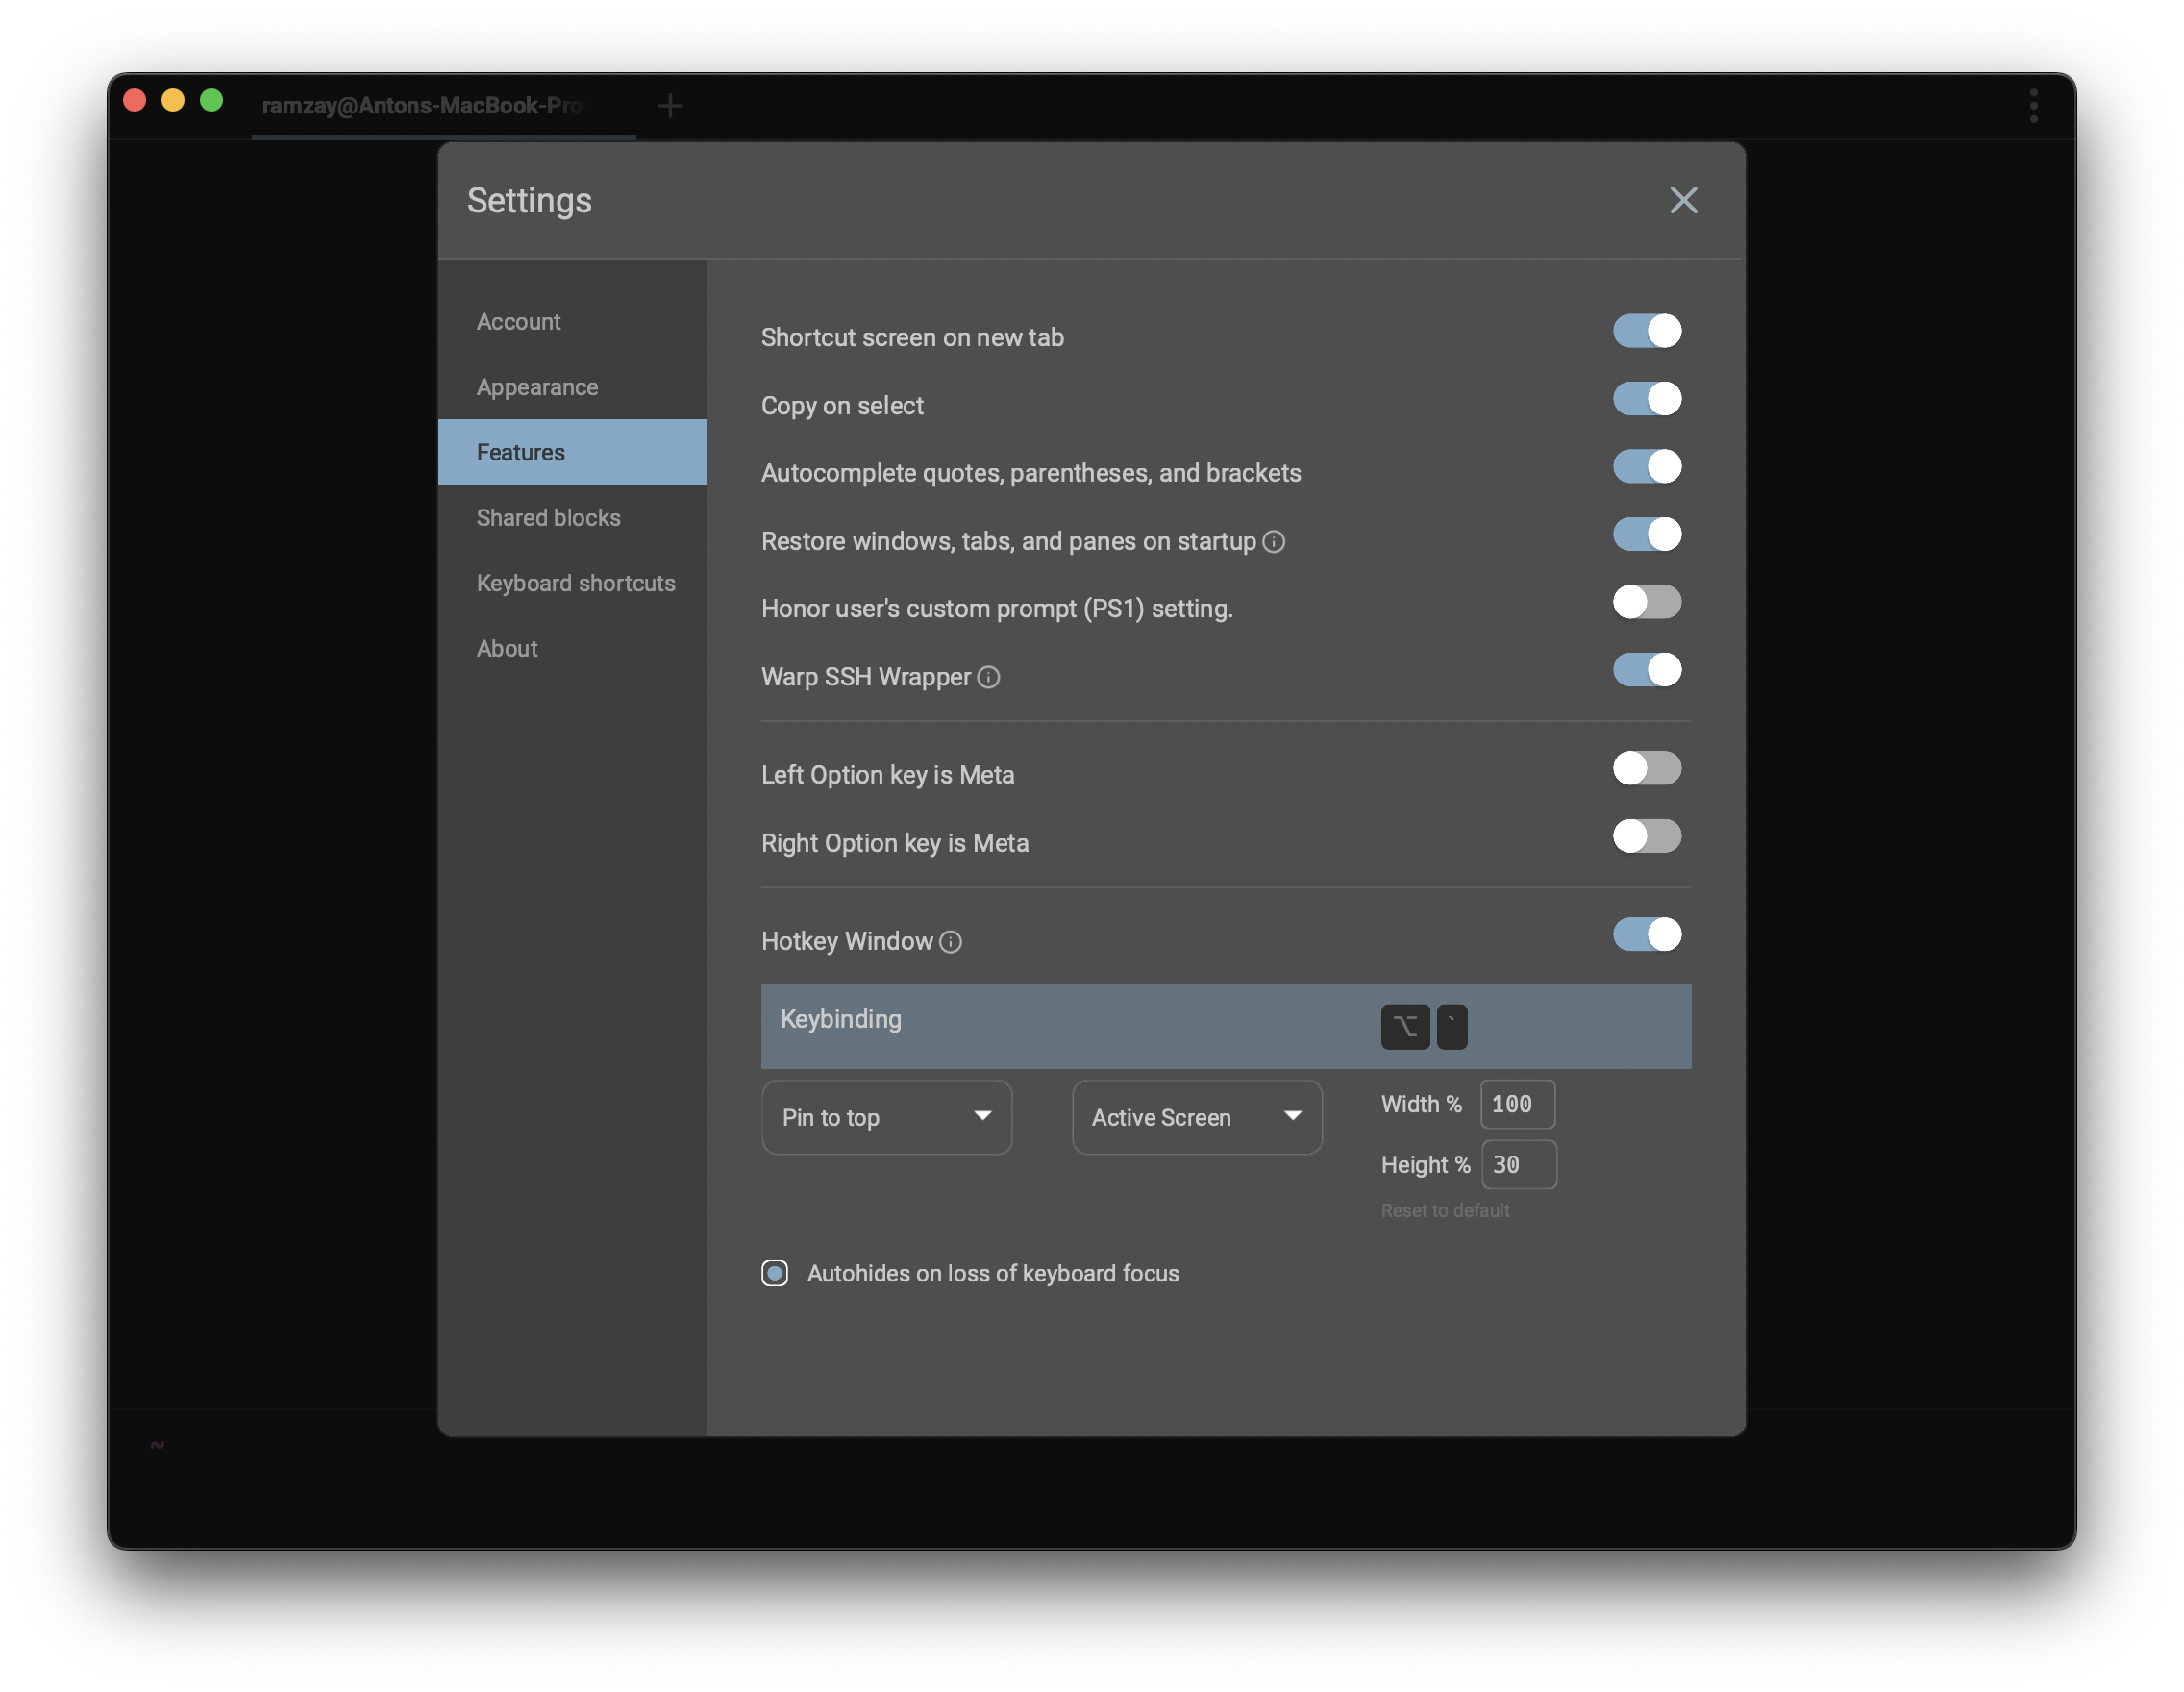
Task: Click info icon beside Warp SSH Wrapper
Action: (988, 677)
